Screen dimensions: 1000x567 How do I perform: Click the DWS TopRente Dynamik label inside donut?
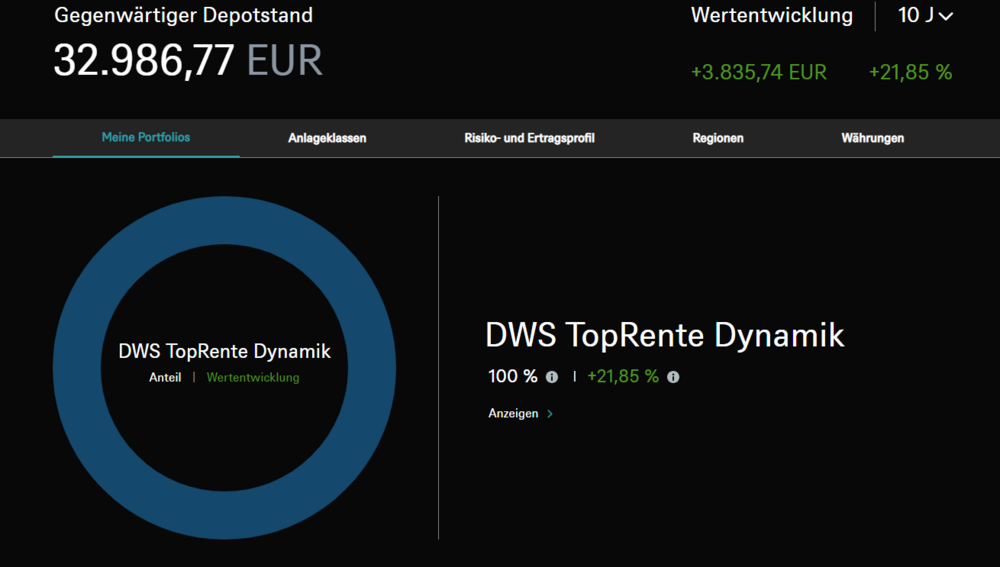pos(224,351)
